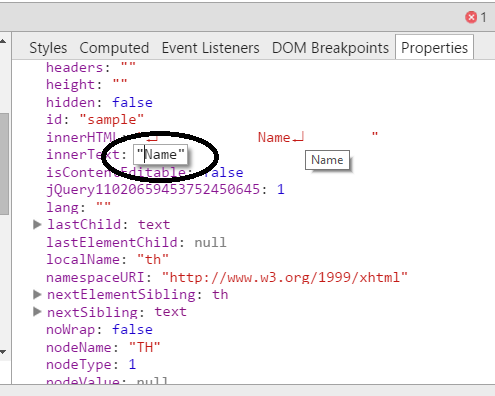Viewport: 495px width, 396px height.
Task: Switch to the Computed tab
Action: click(x=114, y=48)
